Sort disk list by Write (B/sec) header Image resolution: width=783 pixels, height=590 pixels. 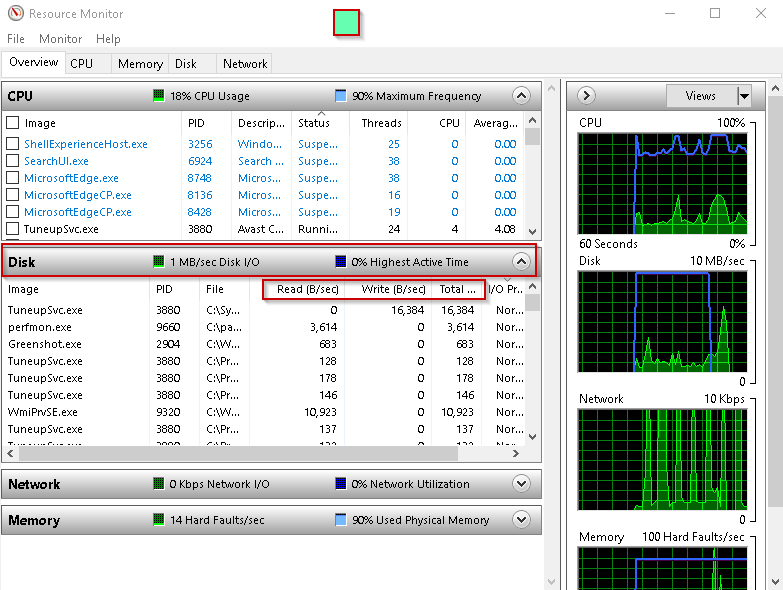(388, 290)
